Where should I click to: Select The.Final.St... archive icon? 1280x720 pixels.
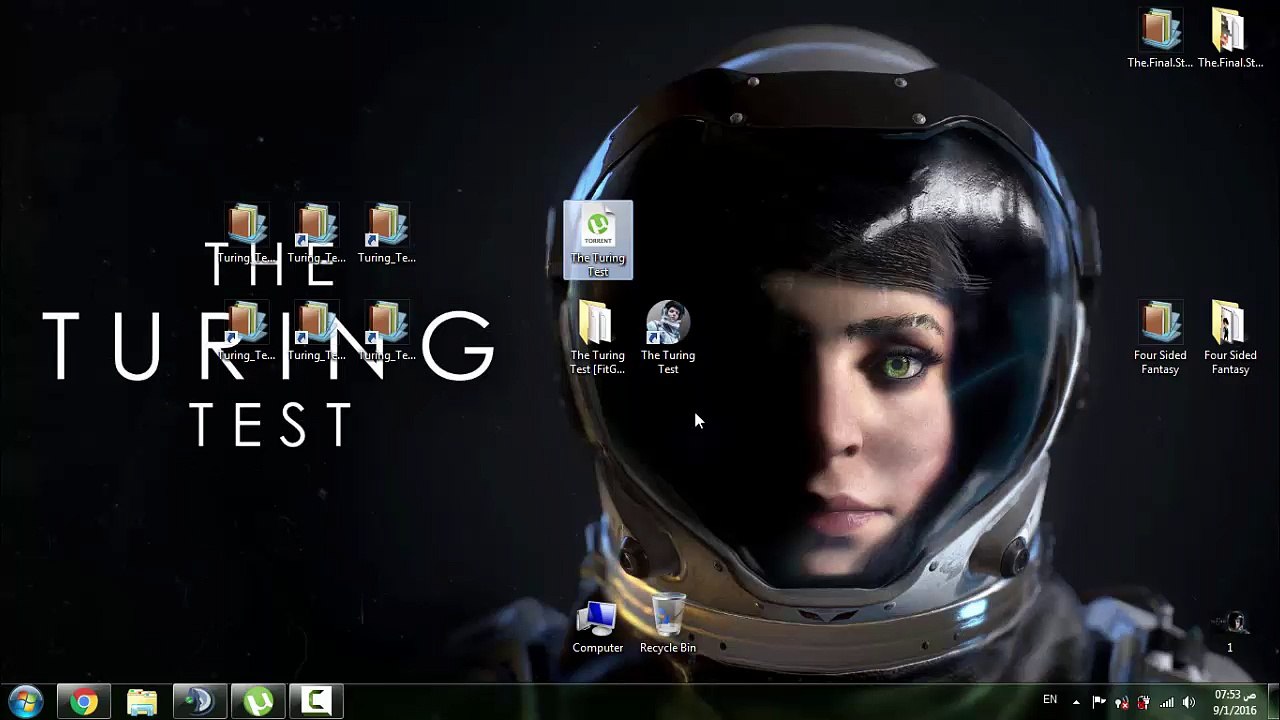tap(1160, 38)
